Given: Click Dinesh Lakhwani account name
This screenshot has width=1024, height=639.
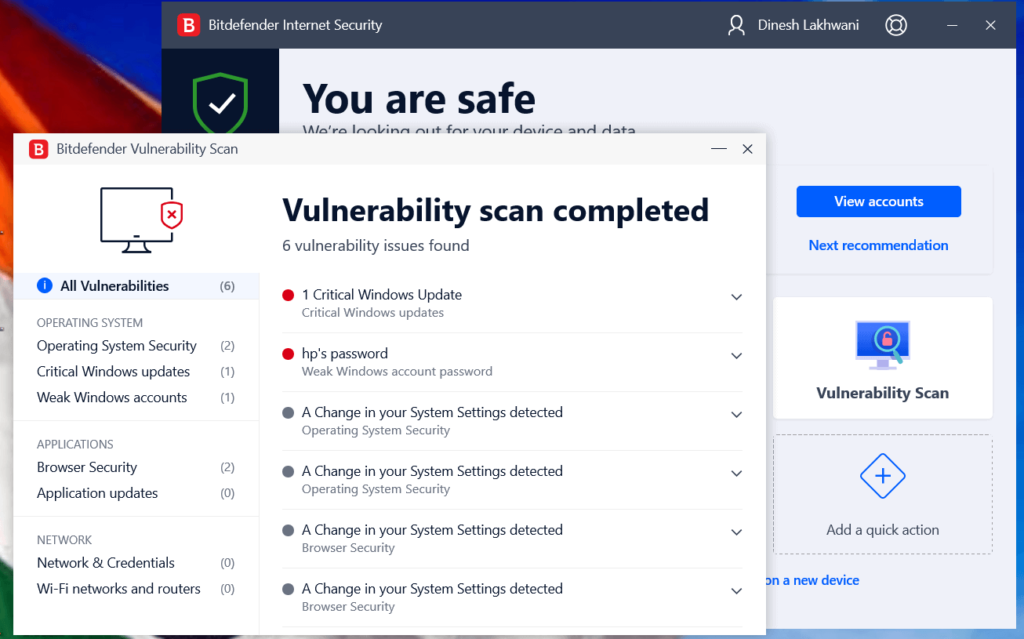Looking at the screenshot, I should (808, 25).
